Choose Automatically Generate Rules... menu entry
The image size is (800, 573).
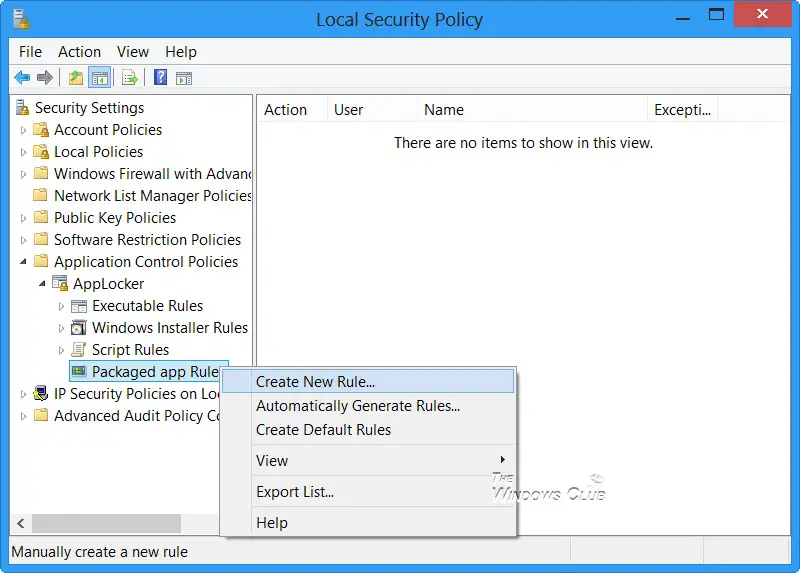pyautogui.click(x=367, y=406)
